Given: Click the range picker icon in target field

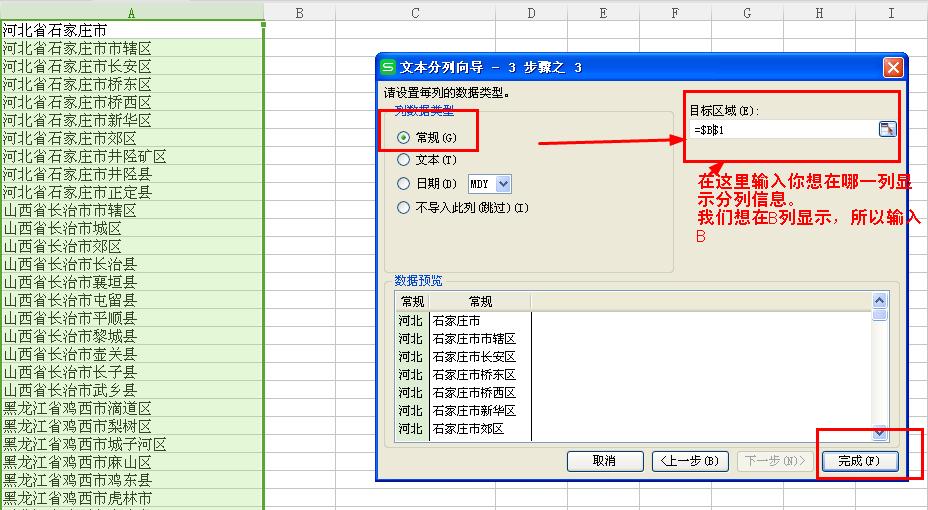Looking at the screenshot, I should (x=887, y=130).
